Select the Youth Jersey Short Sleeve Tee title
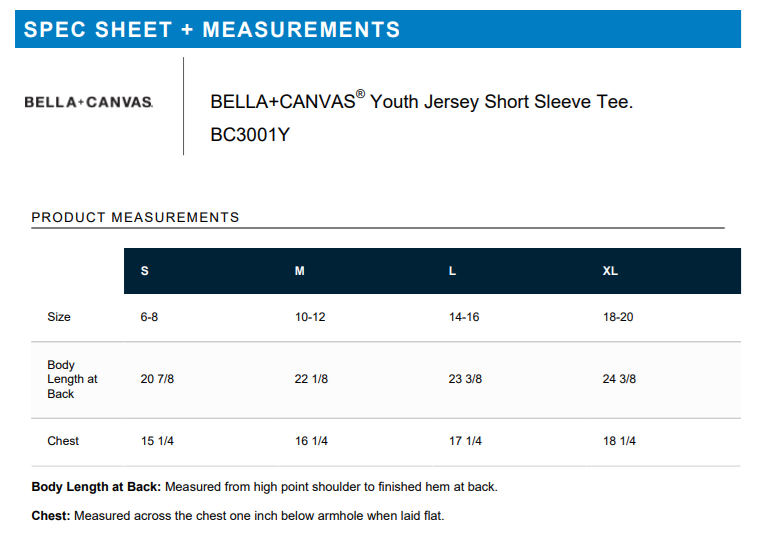Viewport: 757px width, 538px height. 421,102
